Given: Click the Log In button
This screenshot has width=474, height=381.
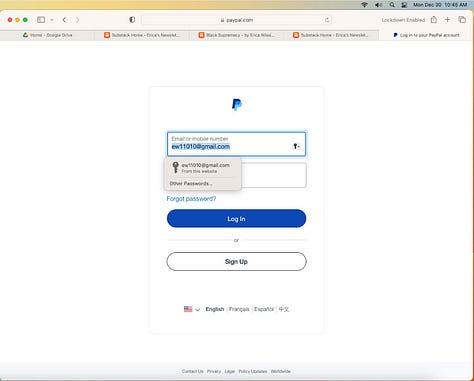Looking at the screenshot, I should 236,219.
